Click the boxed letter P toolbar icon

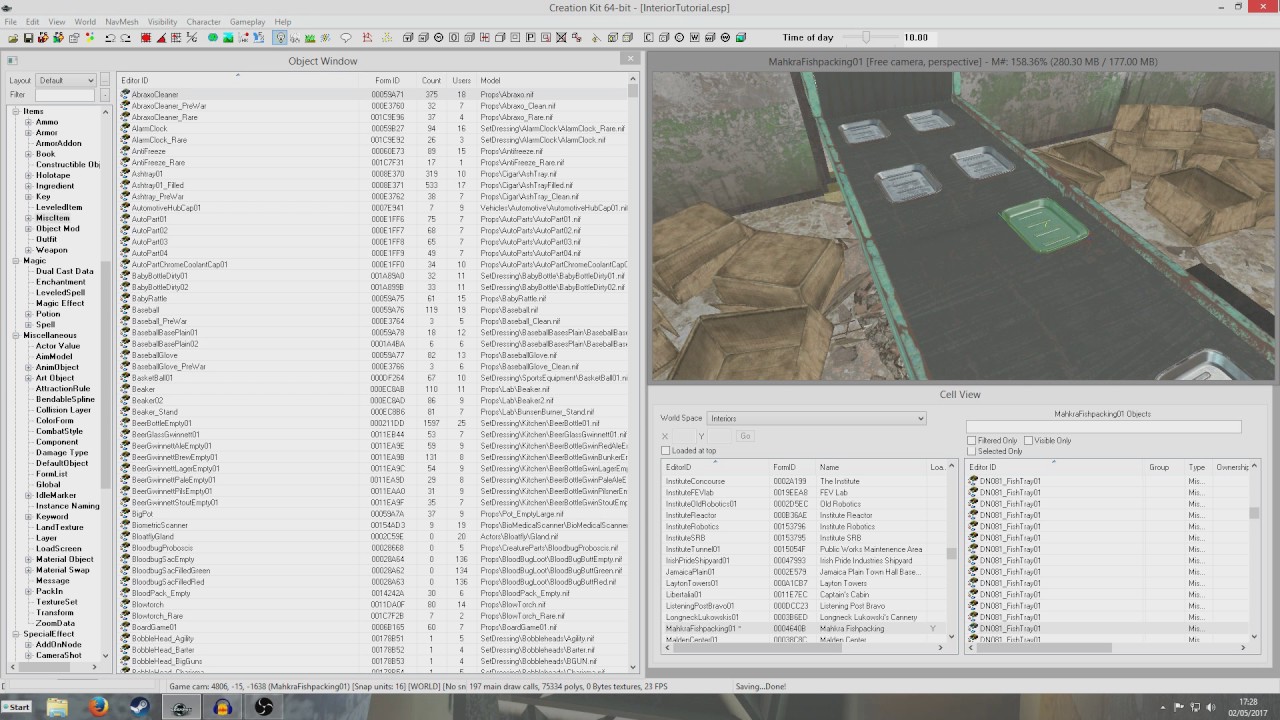pyautogui.click(x=530, y=38)
